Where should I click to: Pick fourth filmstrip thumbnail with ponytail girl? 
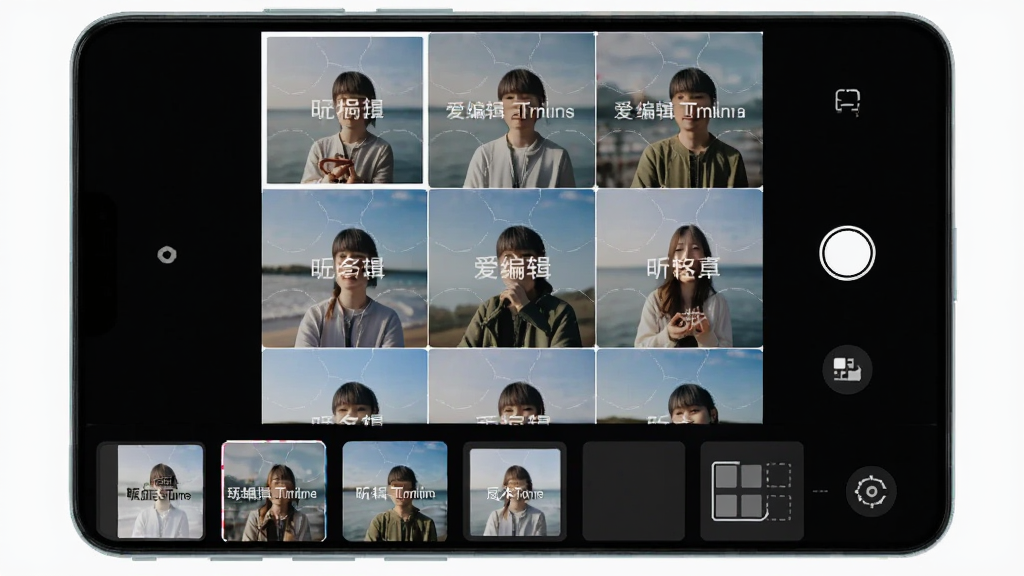click(515, 492)
